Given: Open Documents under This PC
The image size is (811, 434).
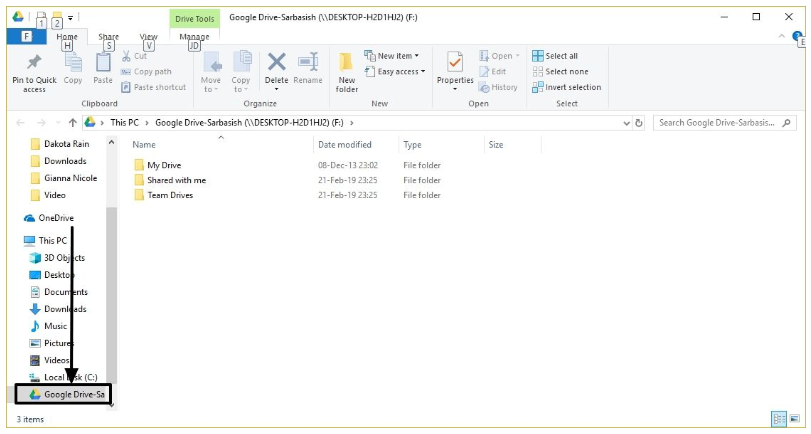Looking at the screenshot, I should (x=59, y=292).
